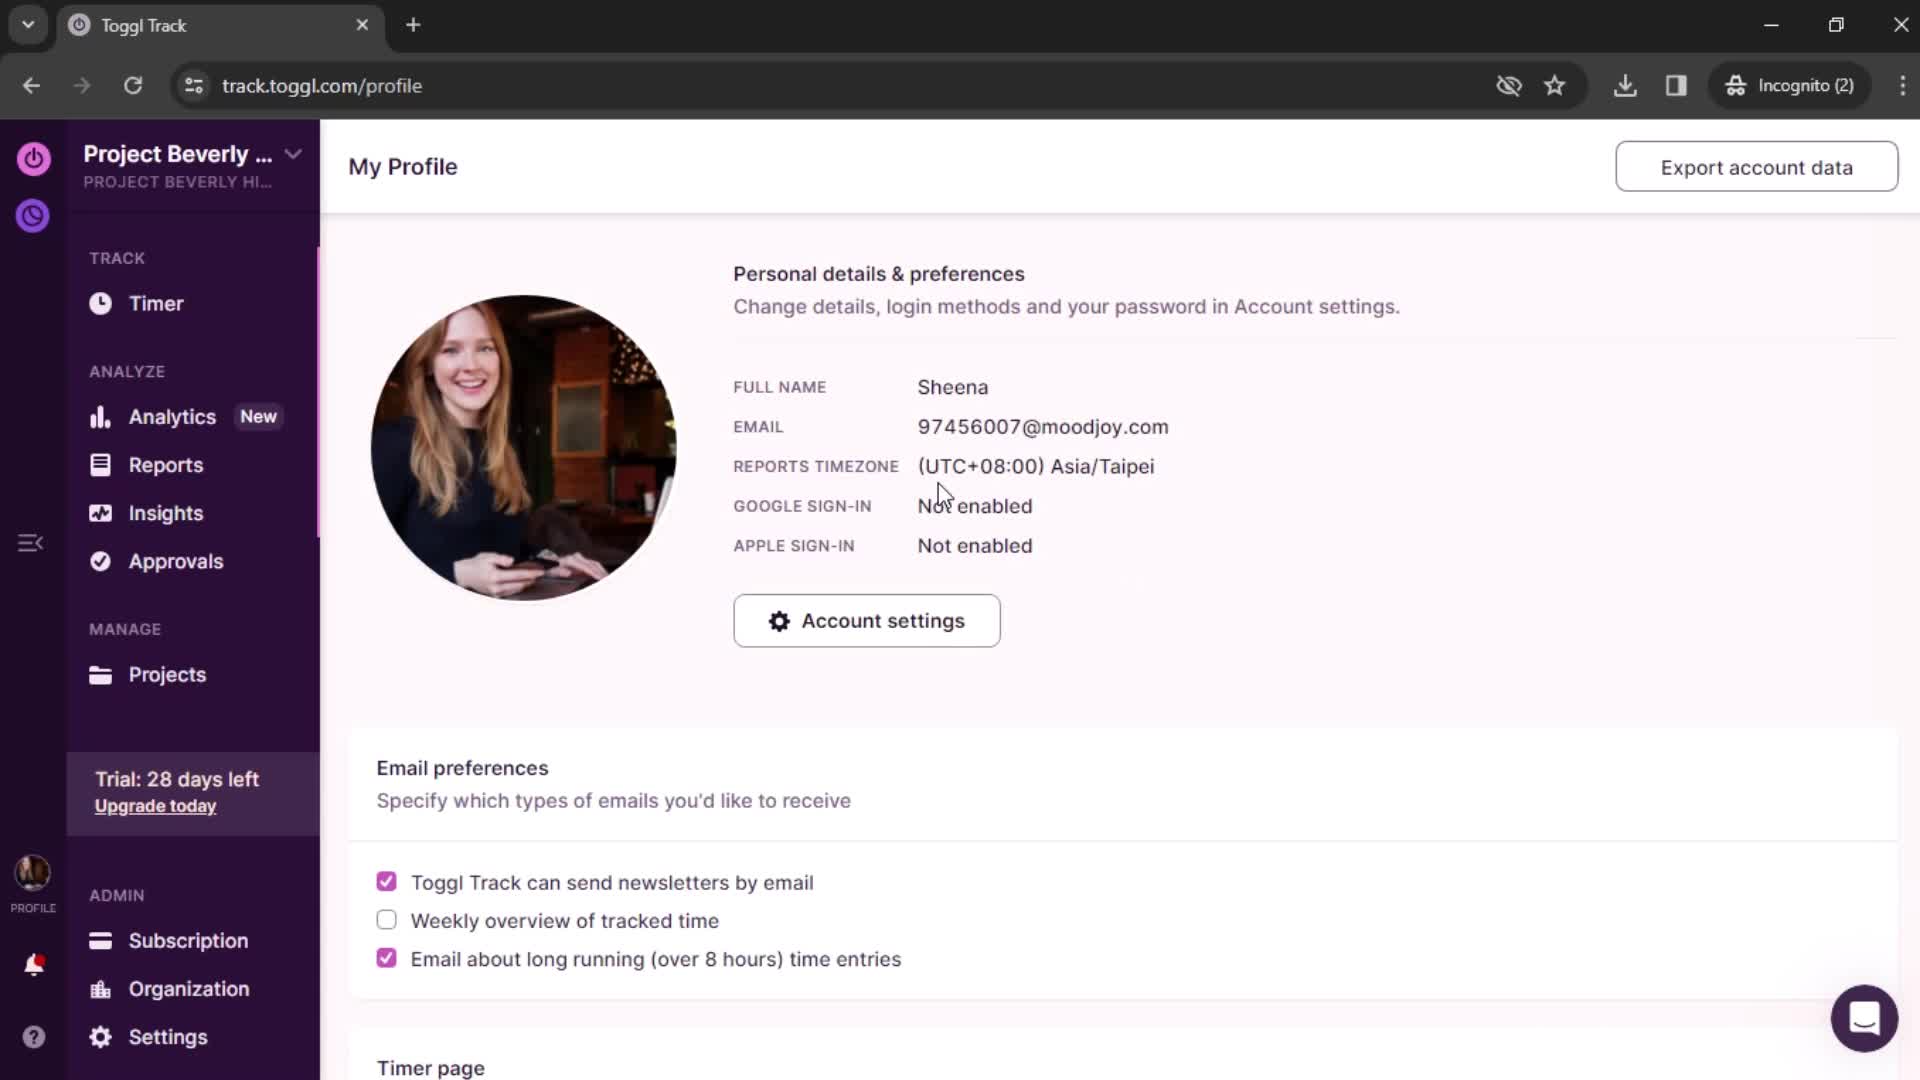The height and width of the screenshot is (1080, 1920).
Task: Open Organization admin settings
Action: point(189,988)
